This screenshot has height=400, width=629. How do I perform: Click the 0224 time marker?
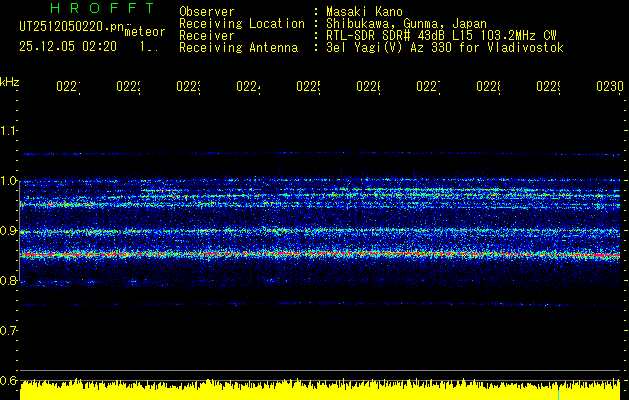coord(248,87)
